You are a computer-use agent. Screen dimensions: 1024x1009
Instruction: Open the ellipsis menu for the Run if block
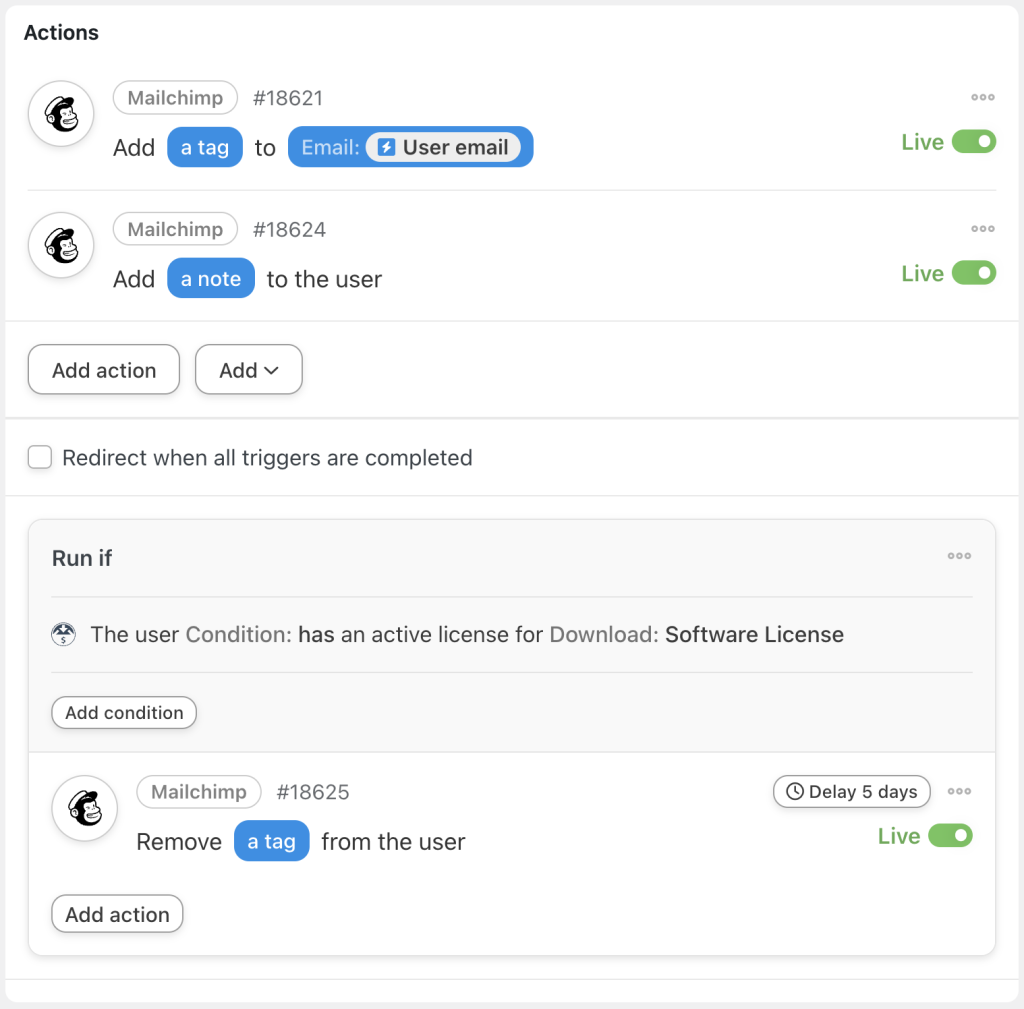[959, 556]
